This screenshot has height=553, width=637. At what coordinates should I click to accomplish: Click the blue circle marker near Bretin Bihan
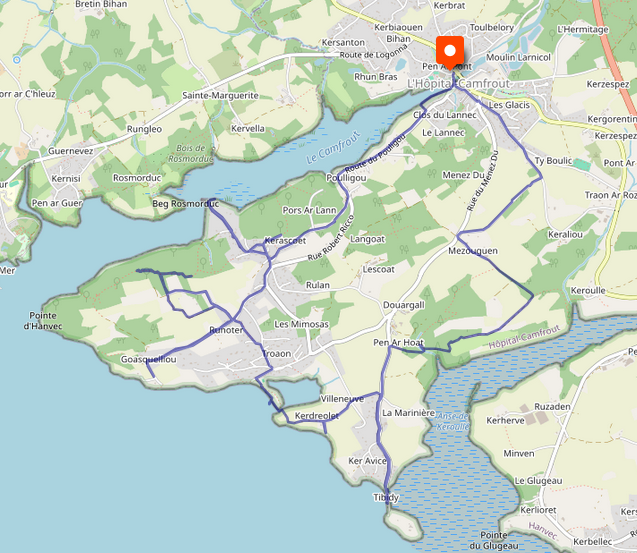[17, 60]
